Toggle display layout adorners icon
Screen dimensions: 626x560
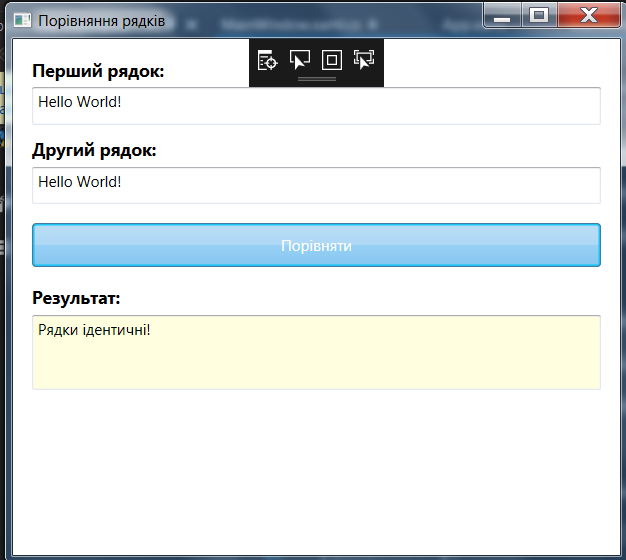(331, 60)
